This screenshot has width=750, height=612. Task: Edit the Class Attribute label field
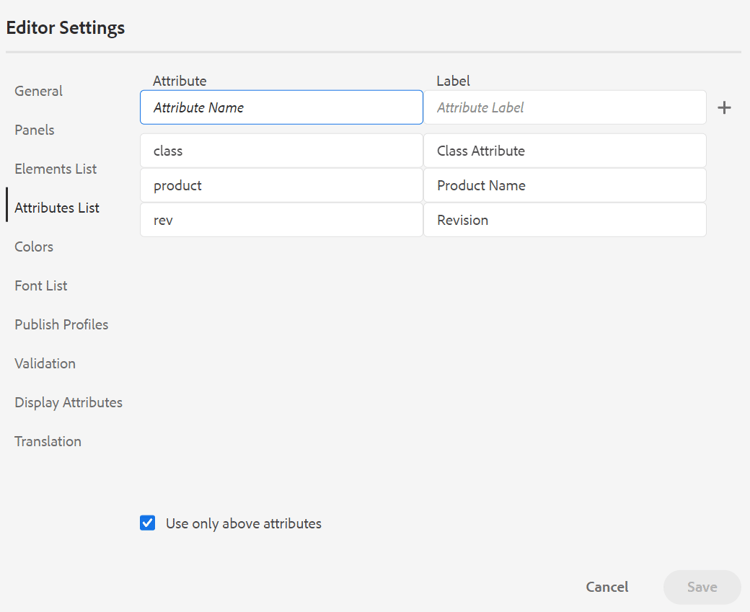pyautogui.click(x=565, y=151)
